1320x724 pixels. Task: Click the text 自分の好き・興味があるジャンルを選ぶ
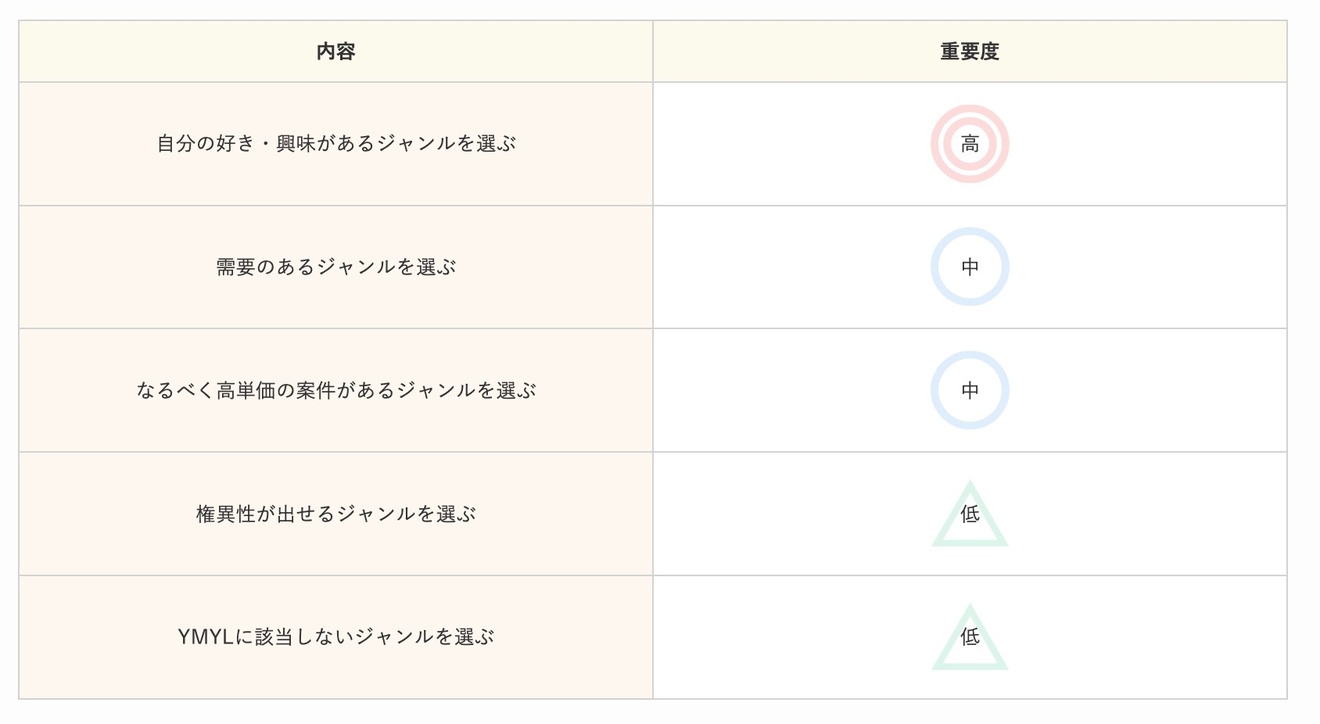(336, 144)
